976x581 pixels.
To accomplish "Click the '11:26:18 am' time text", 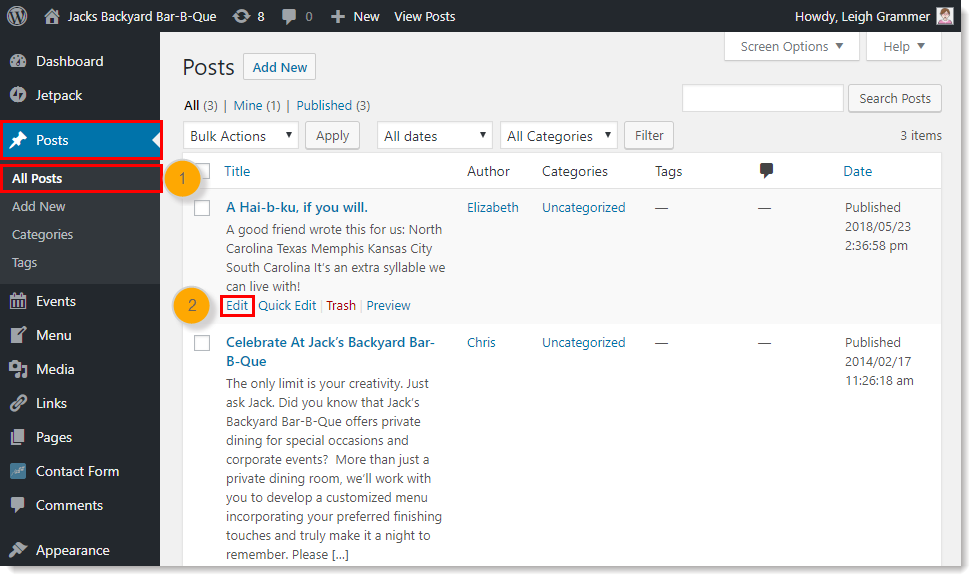I will (x=879, y=380).
